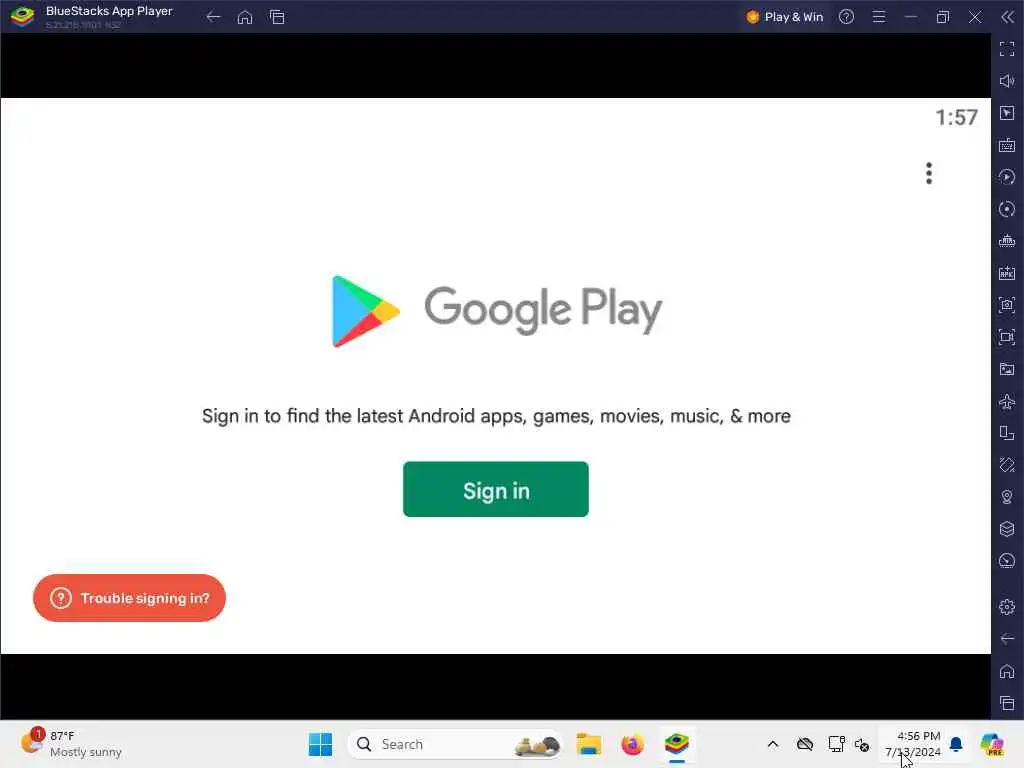Open the weather widget showing 87°F
The height and width of the screenshot is (768, 1024).
click(71, 744)
